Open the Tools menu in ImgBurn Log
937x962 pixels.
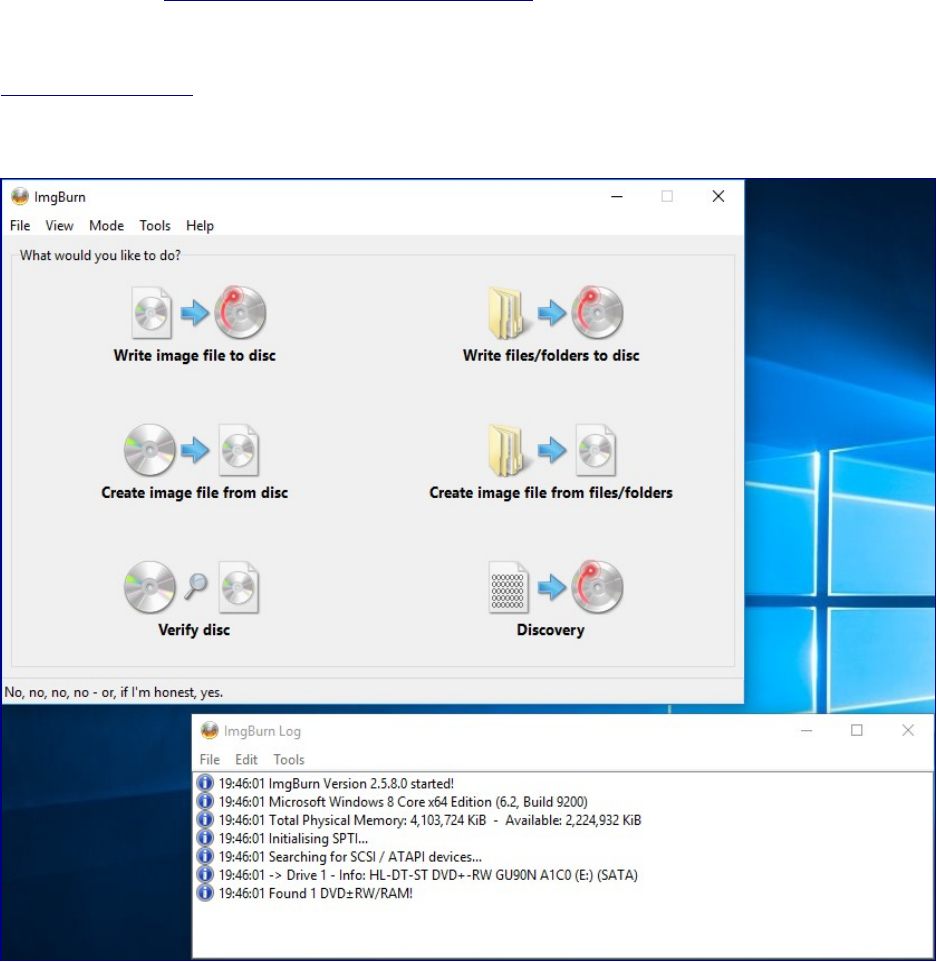coord(289,760)
